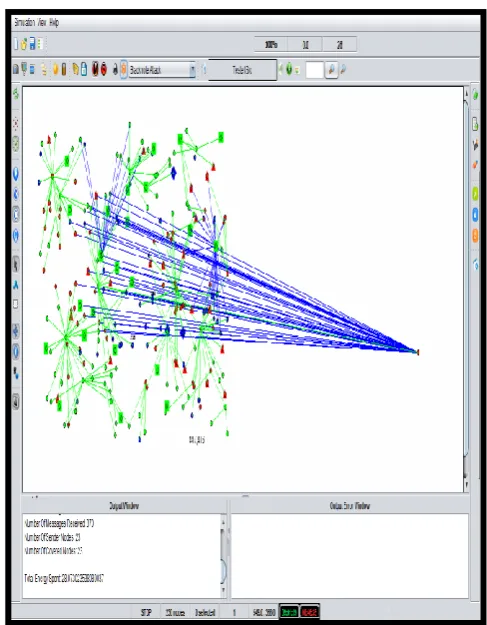The image size is (487, 625).
Task: Click the sink node at far right of graph
Action: coord(418,352)
